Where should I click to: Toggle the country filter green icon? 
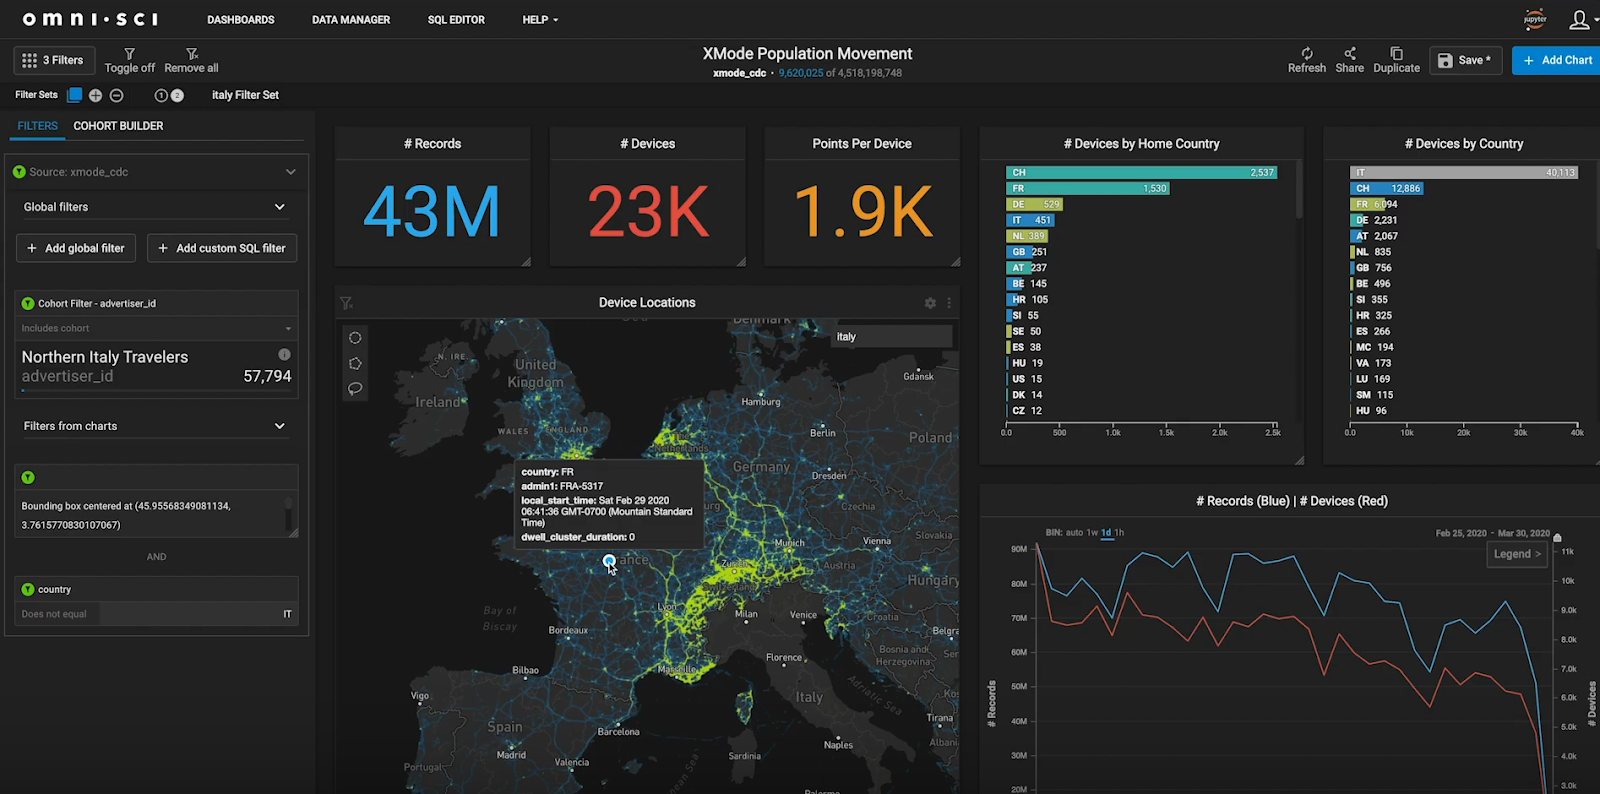[28, 590]
